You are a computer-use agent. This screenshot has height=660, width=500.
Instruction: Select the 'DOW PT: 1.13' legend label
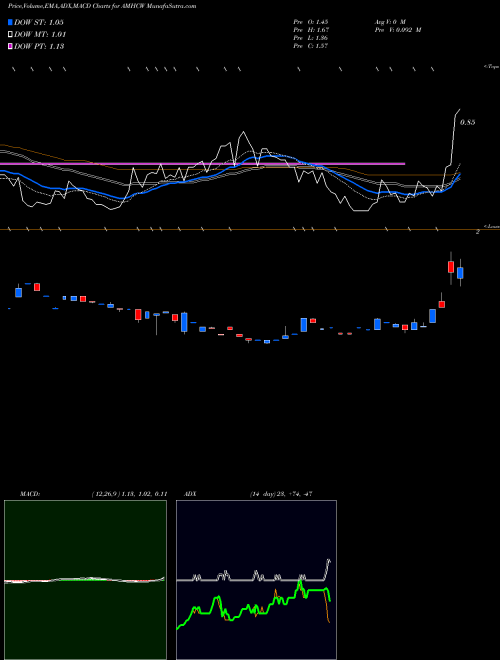click(x=39, y=46)
